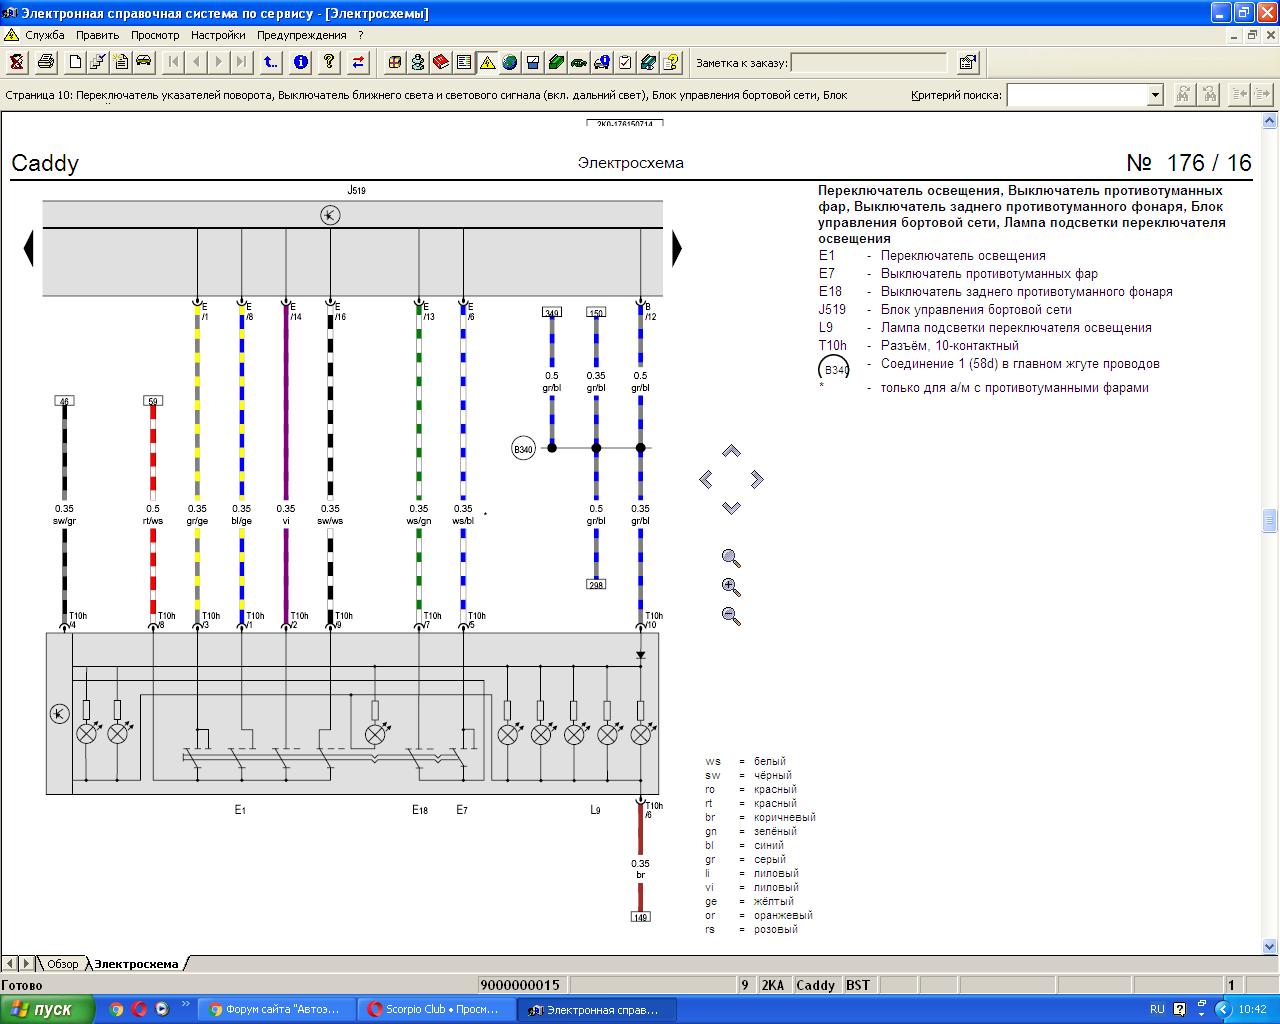Screen dimensions: 1280x1024
Task: Select the Электросхема tab
Action: click(x=137, y=964)
